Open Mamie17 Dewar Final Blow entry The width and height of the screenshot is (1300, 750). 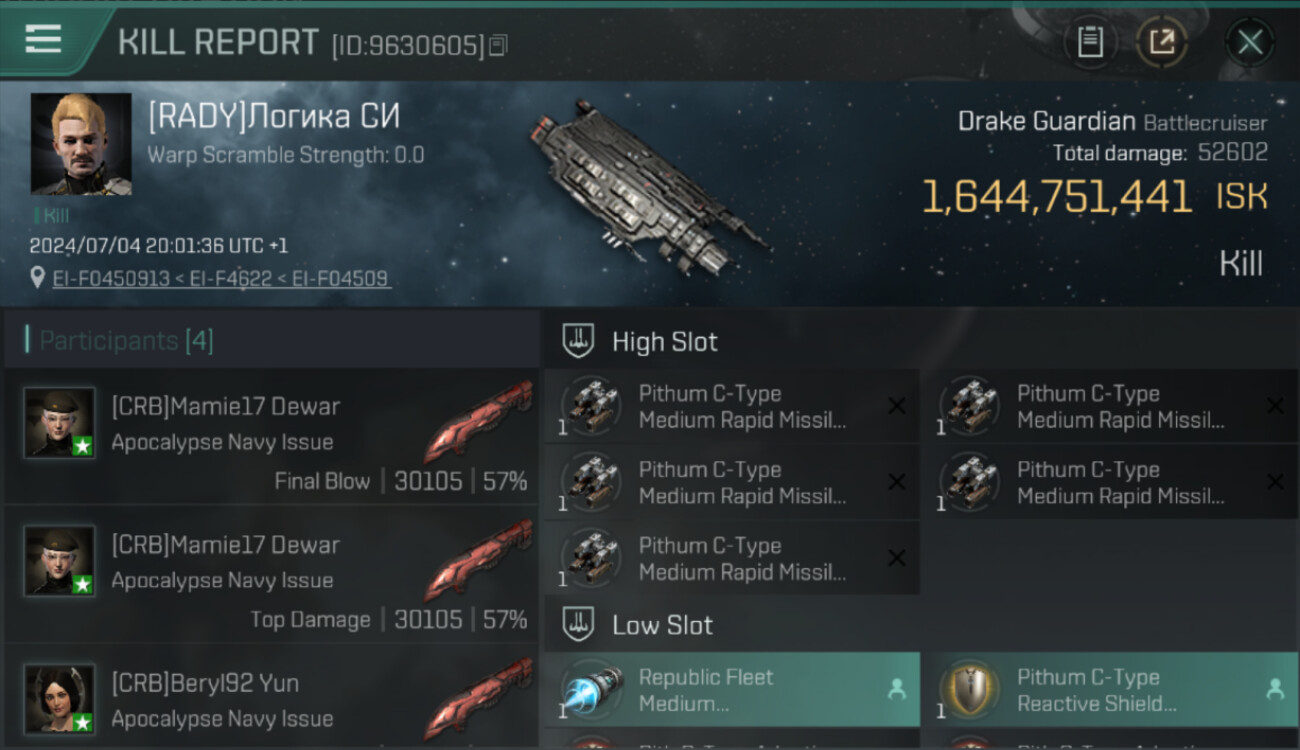click(x=272, y=437)
